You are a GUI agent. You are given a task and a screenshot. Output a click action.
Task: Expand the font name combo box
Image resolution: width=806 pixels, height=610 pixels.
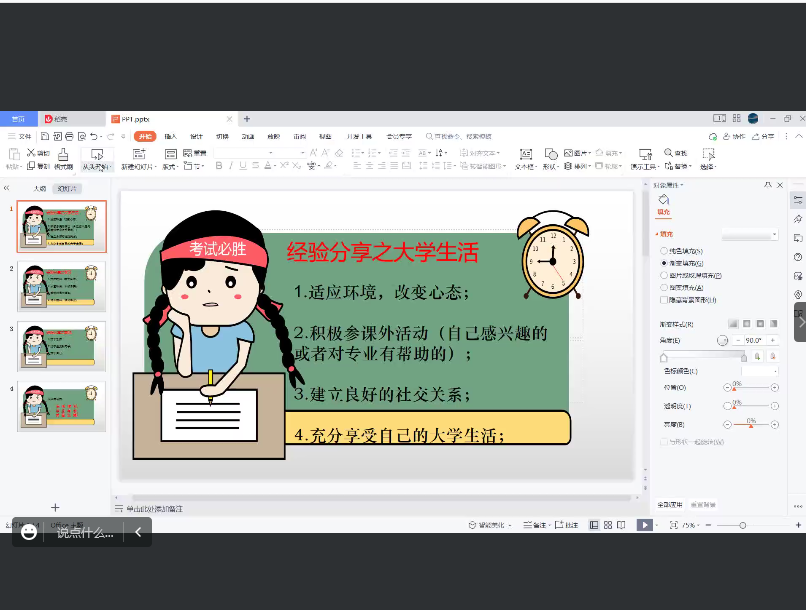point(303,153)
